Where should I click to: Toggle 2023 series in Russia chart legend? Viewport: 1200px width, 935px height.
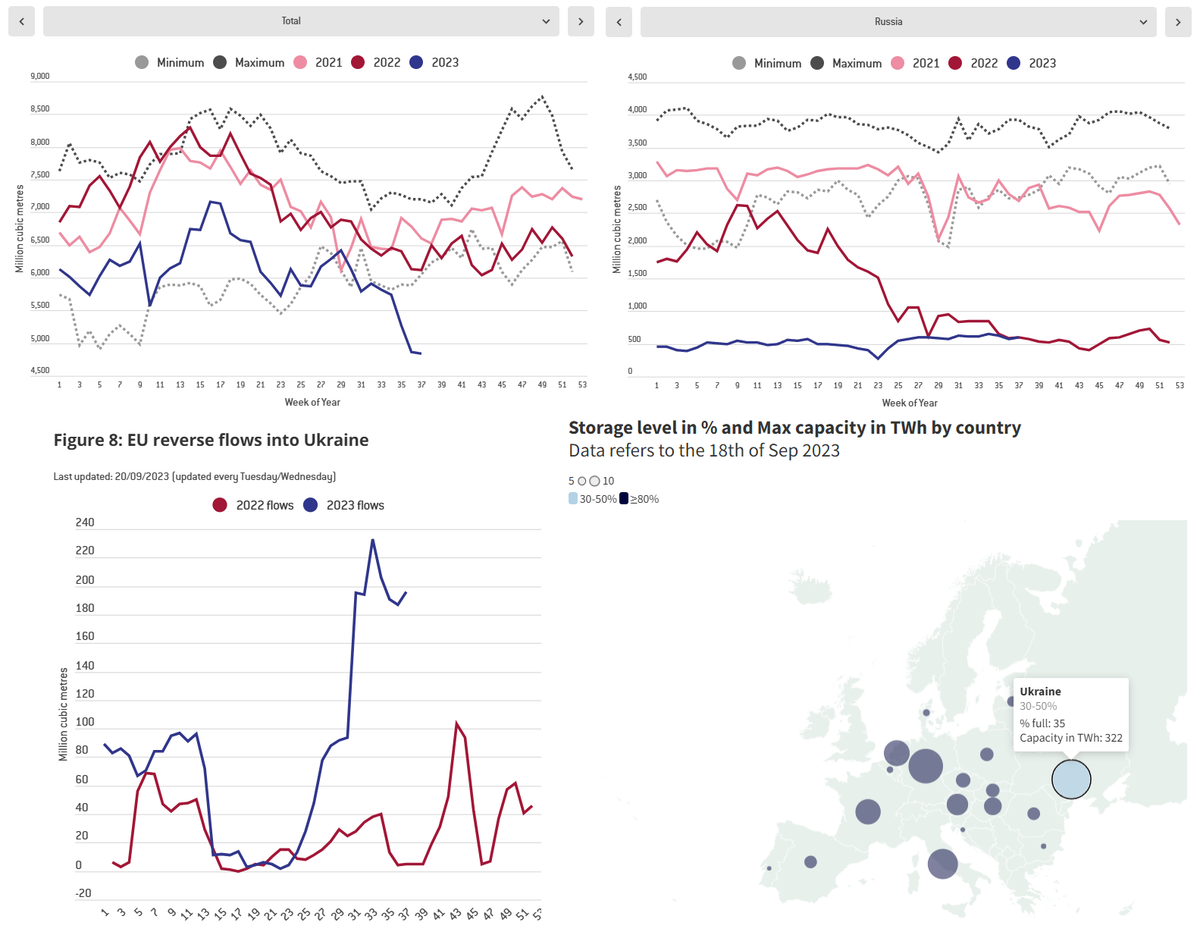(x=1031, y=63)
